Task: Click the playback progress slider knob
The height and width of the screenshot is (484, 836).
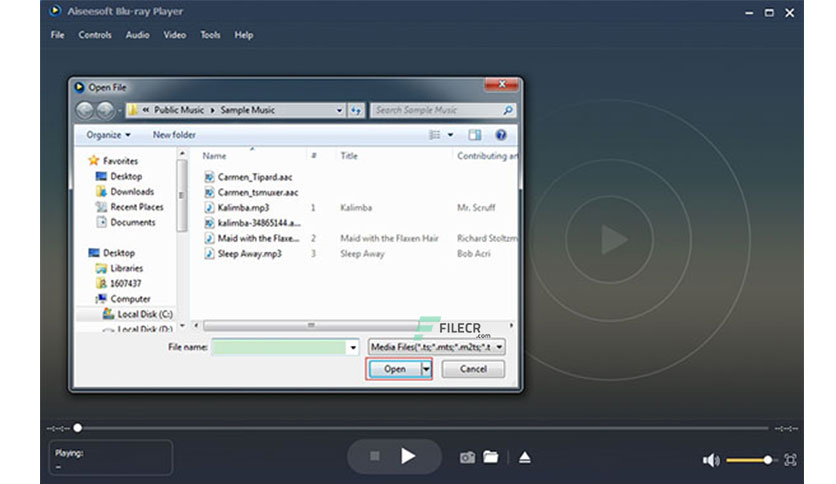Action: click(78, 428)
